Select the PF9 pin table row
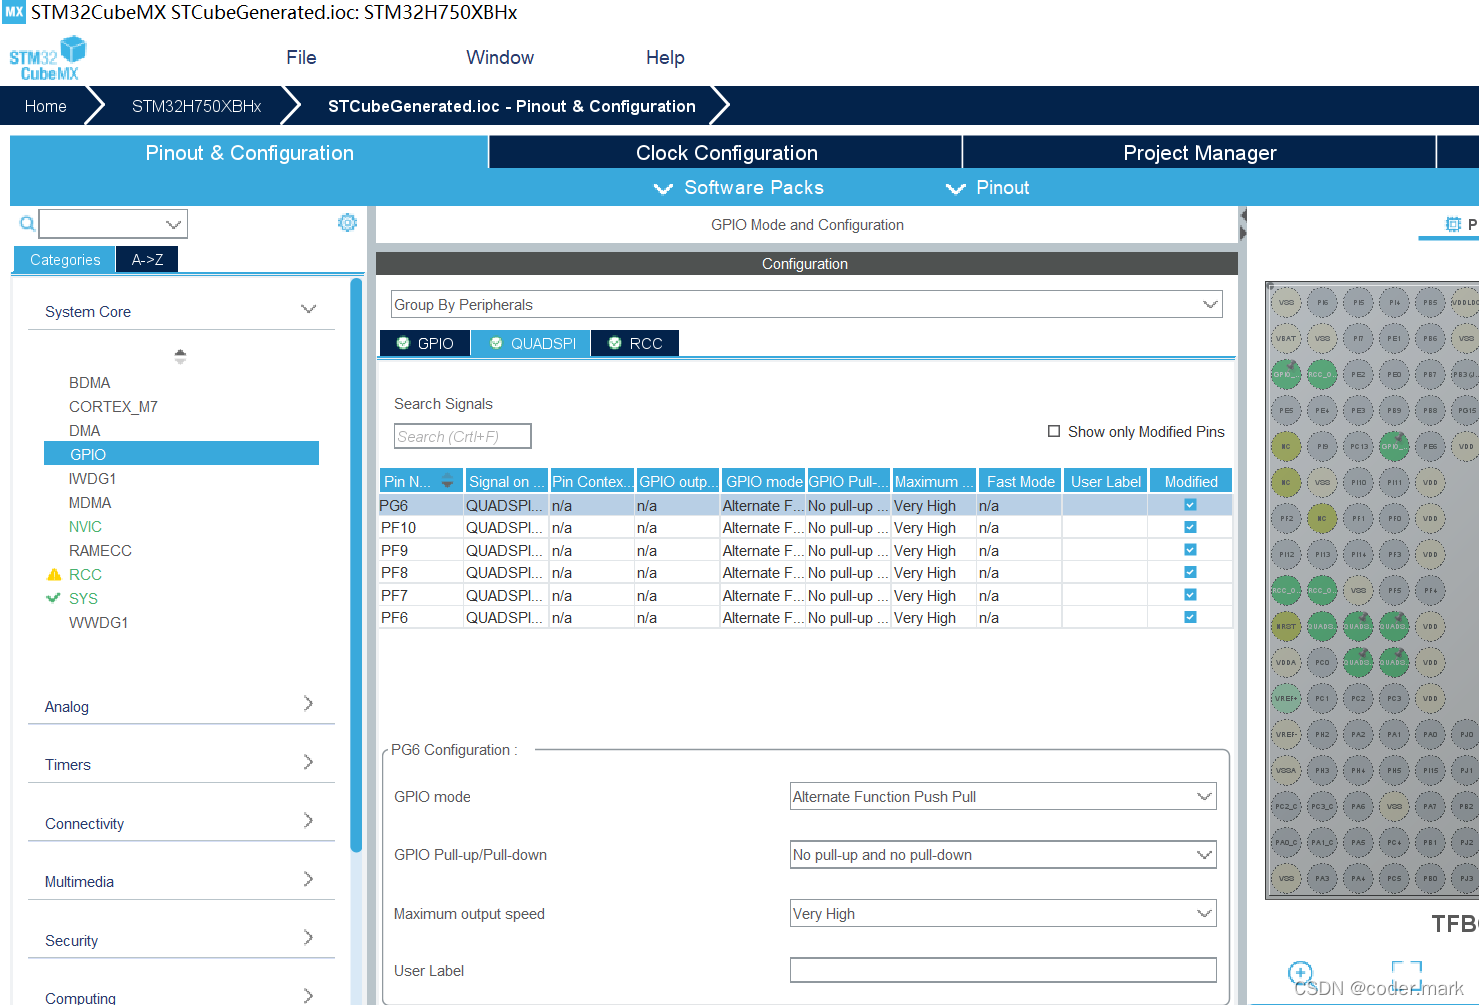Screen dimensions: 1479x1005 805,550
